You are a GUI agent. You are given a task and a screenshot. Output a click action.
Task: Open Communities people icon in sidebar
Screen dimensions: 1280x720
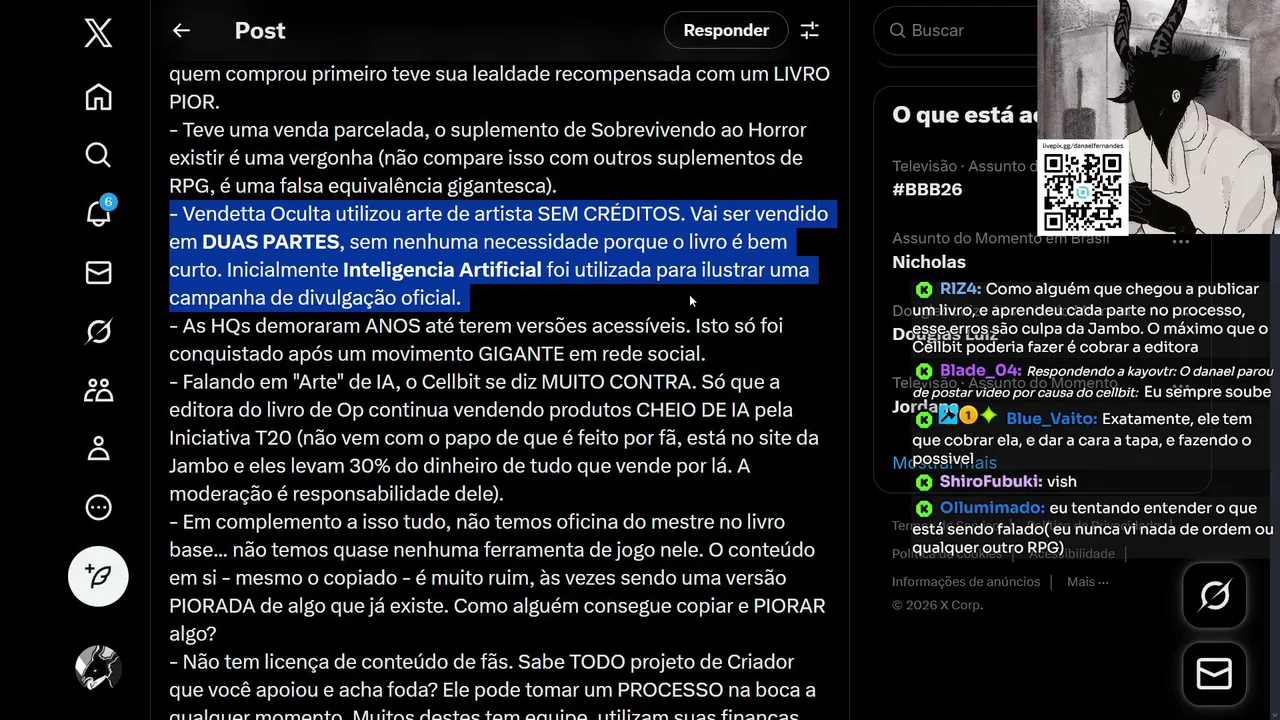tap(98, 390)
